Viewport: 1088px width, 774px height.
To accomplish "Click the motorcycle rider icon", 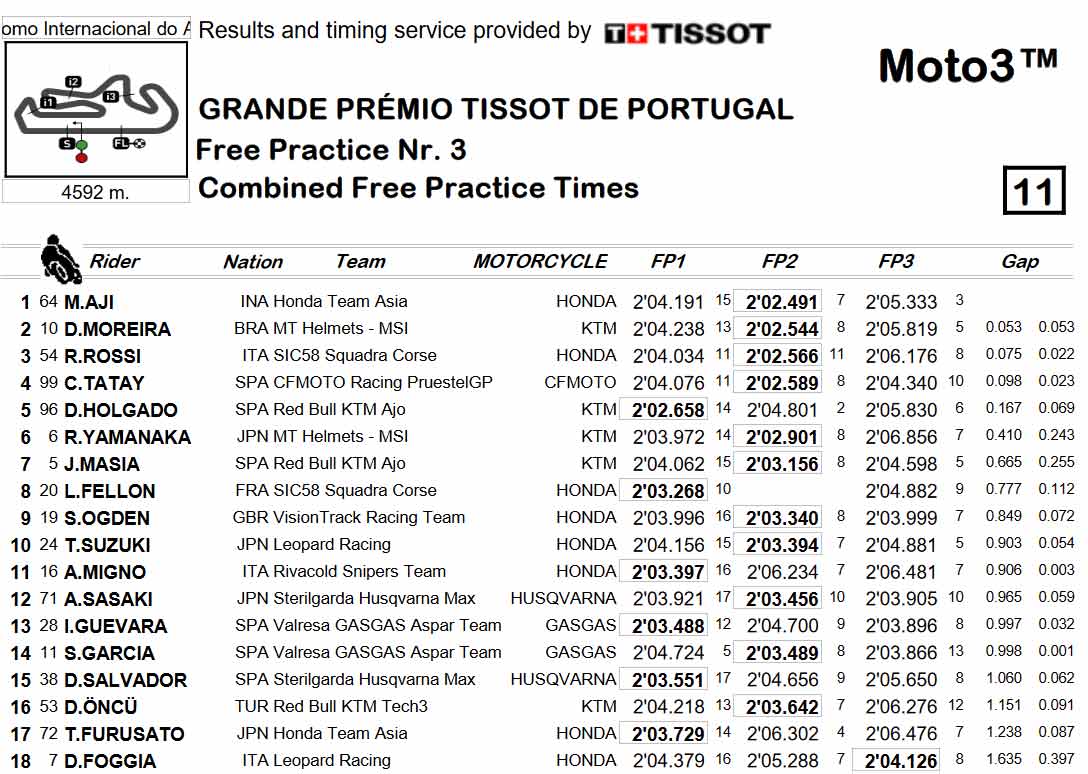I will pos(60,259).
